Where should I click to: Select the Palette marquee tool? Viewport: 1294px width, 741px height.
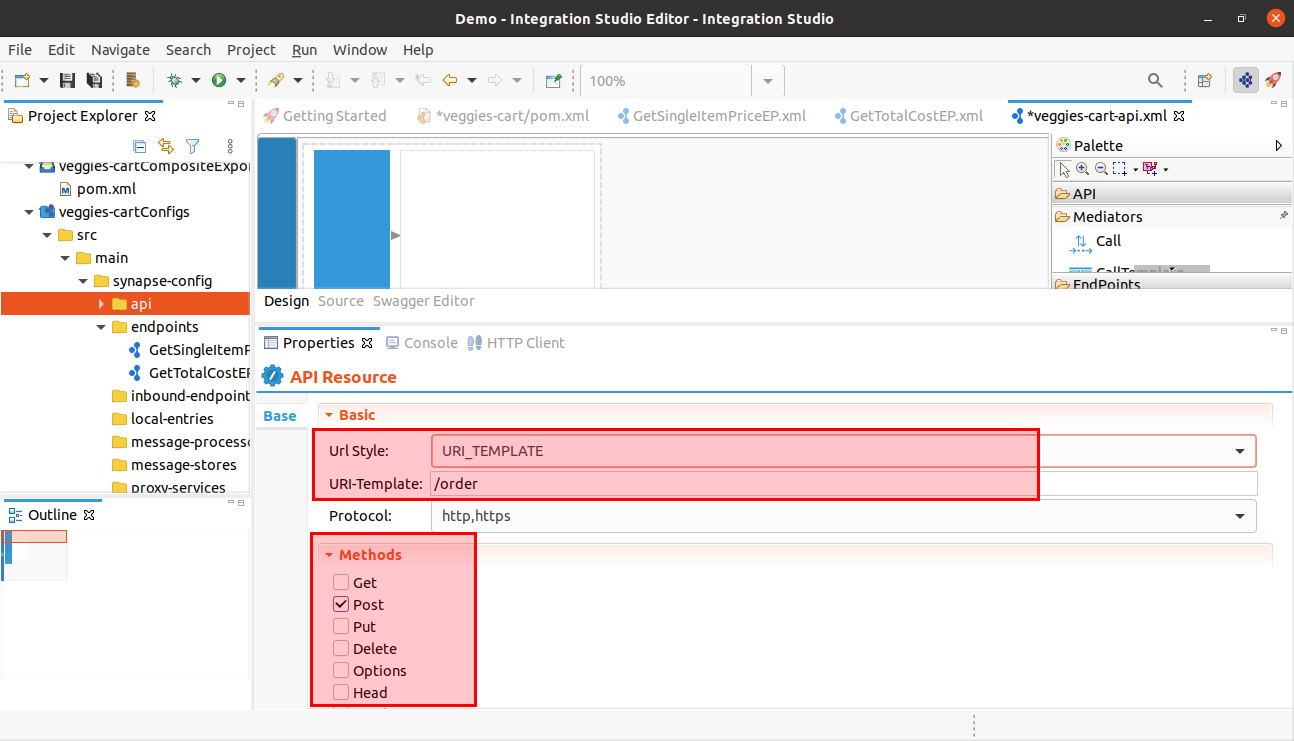[x=1119, y=169]
